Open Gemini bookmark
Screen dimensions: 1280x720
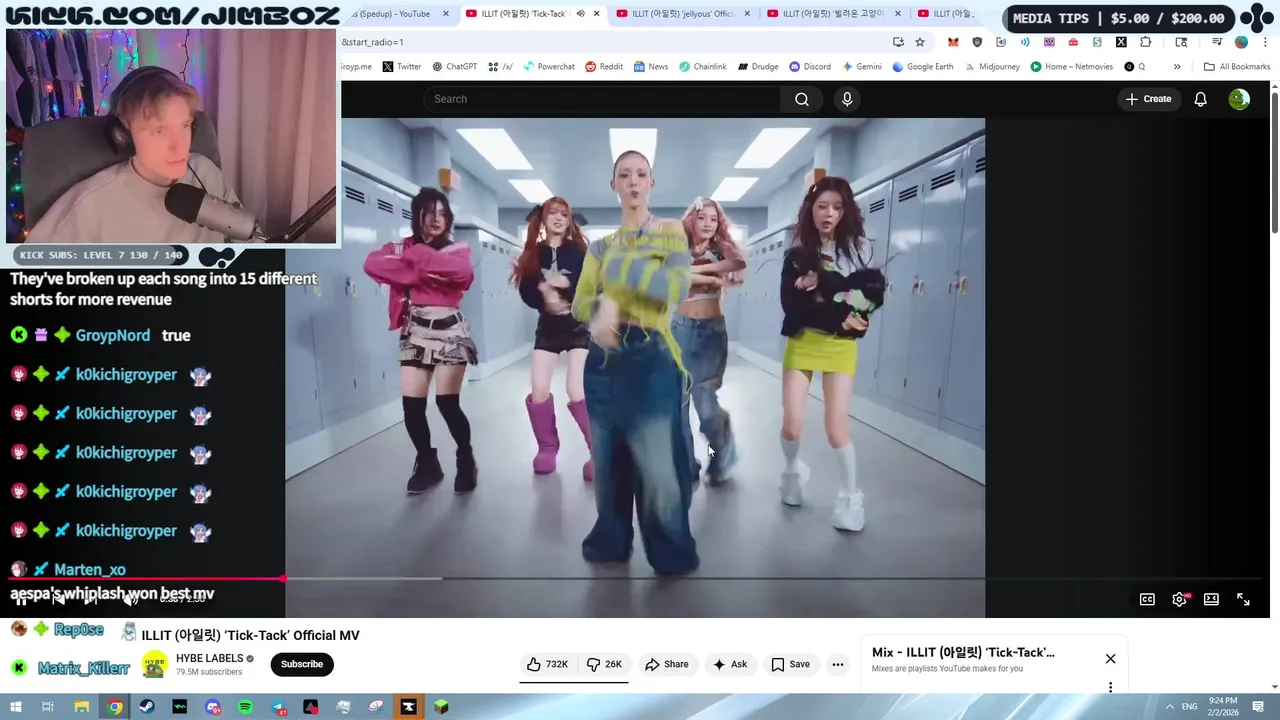point(862,67)
